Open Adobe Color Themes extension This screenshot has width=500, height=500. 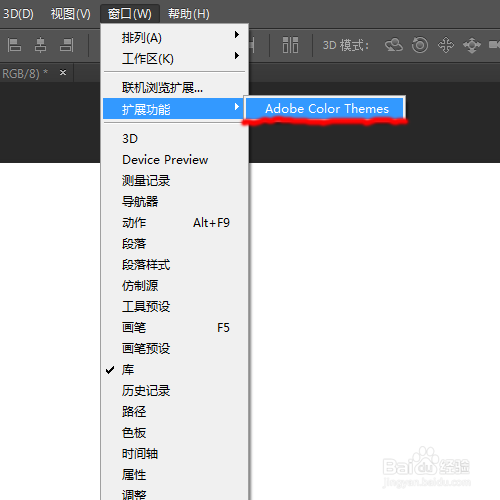point(325,108)
